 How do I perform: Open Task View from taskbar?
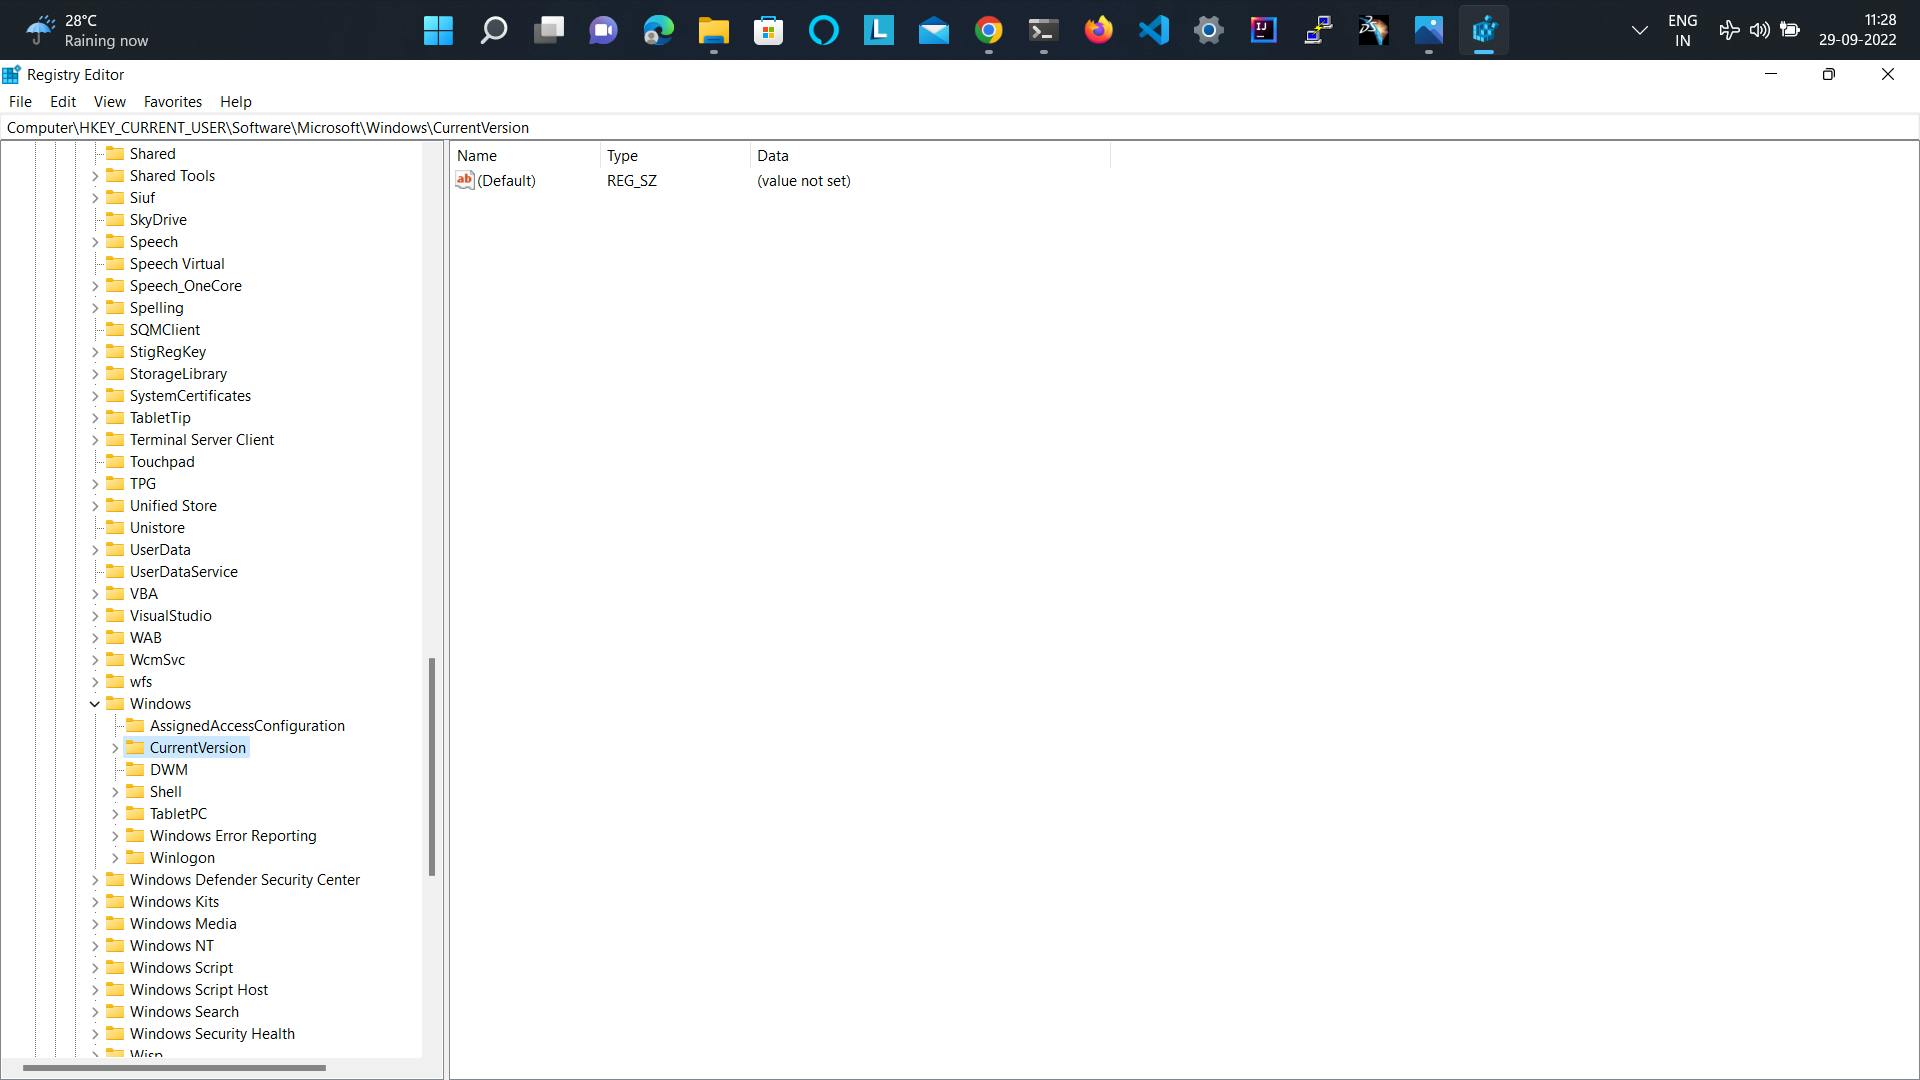(x=548, y=30)
